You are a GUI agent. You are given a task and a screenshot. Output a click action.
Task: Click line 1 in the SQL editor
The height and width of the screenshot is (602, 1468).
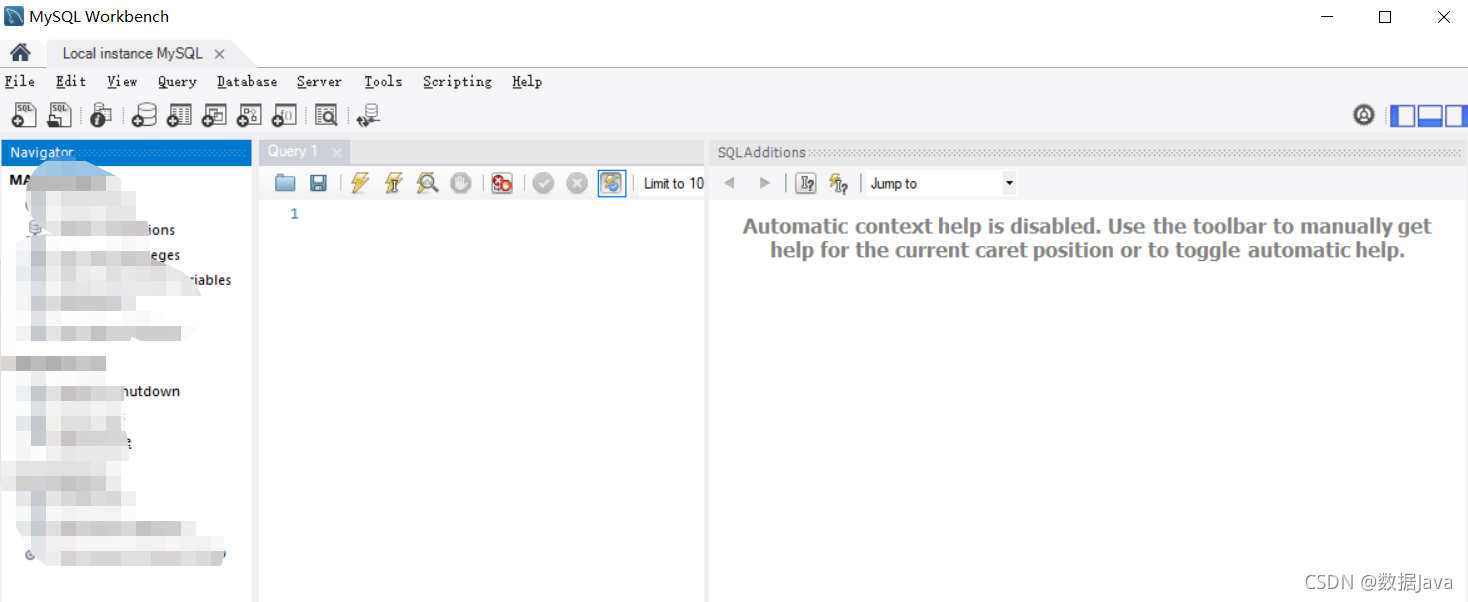[x=482, y=214]
